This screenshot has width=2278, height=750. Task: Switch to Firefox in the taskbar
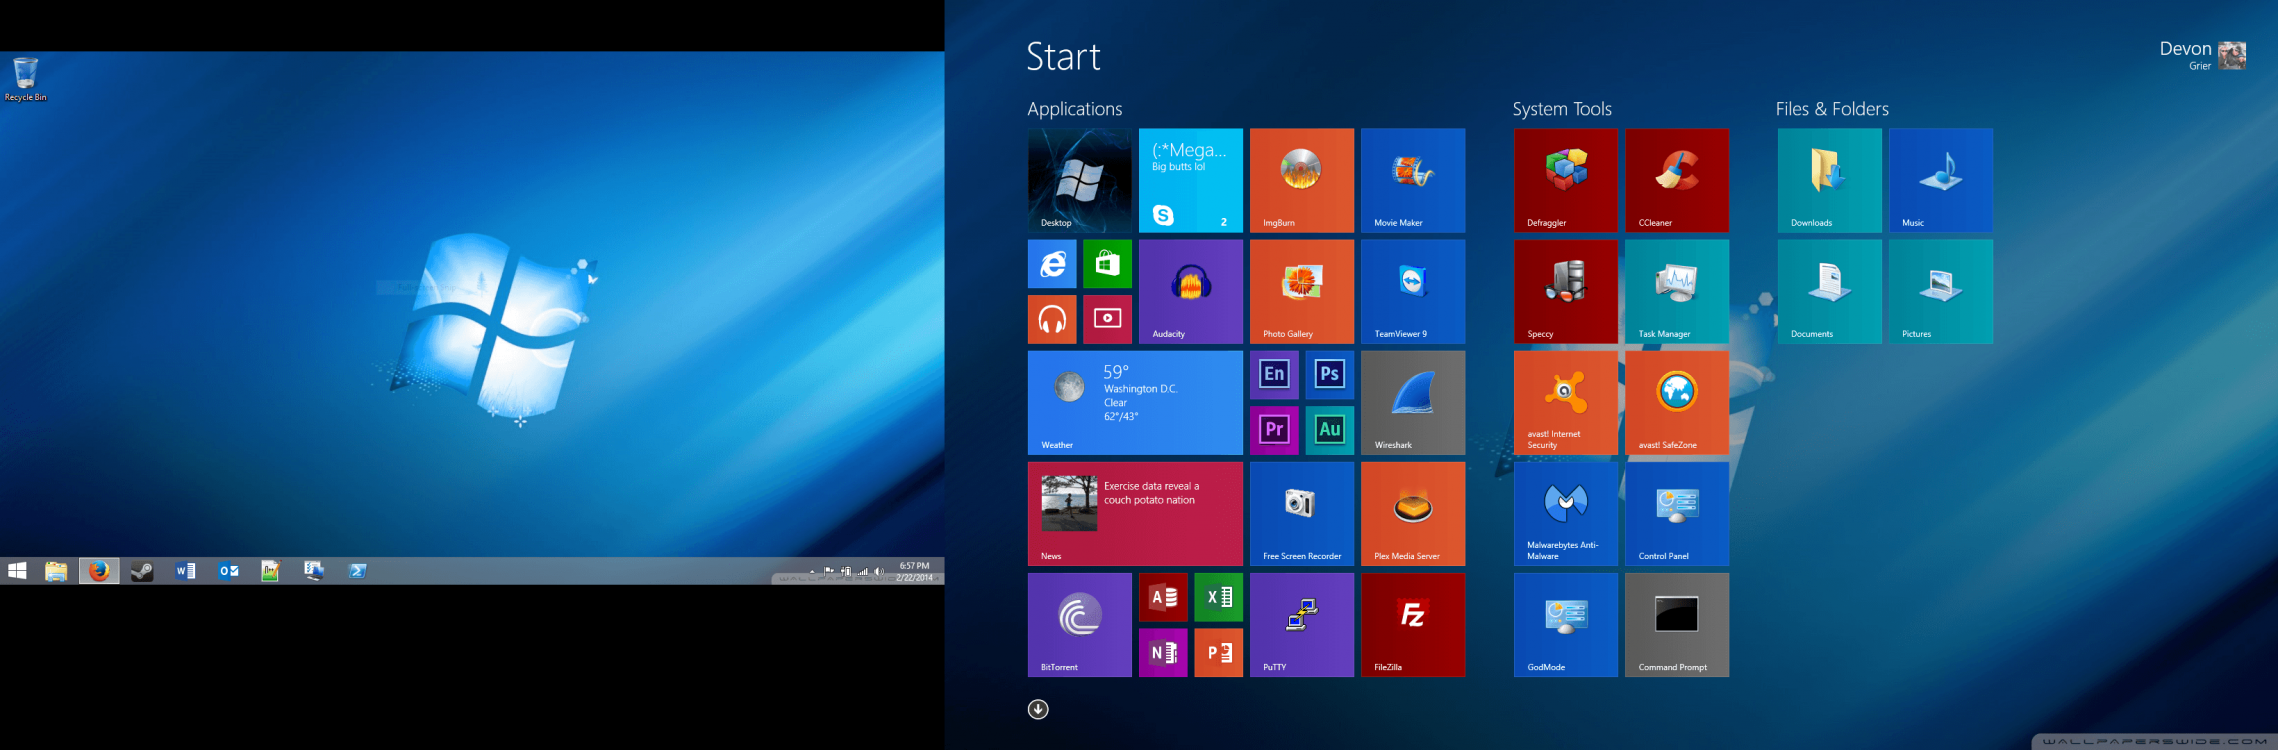pos(99,571)
